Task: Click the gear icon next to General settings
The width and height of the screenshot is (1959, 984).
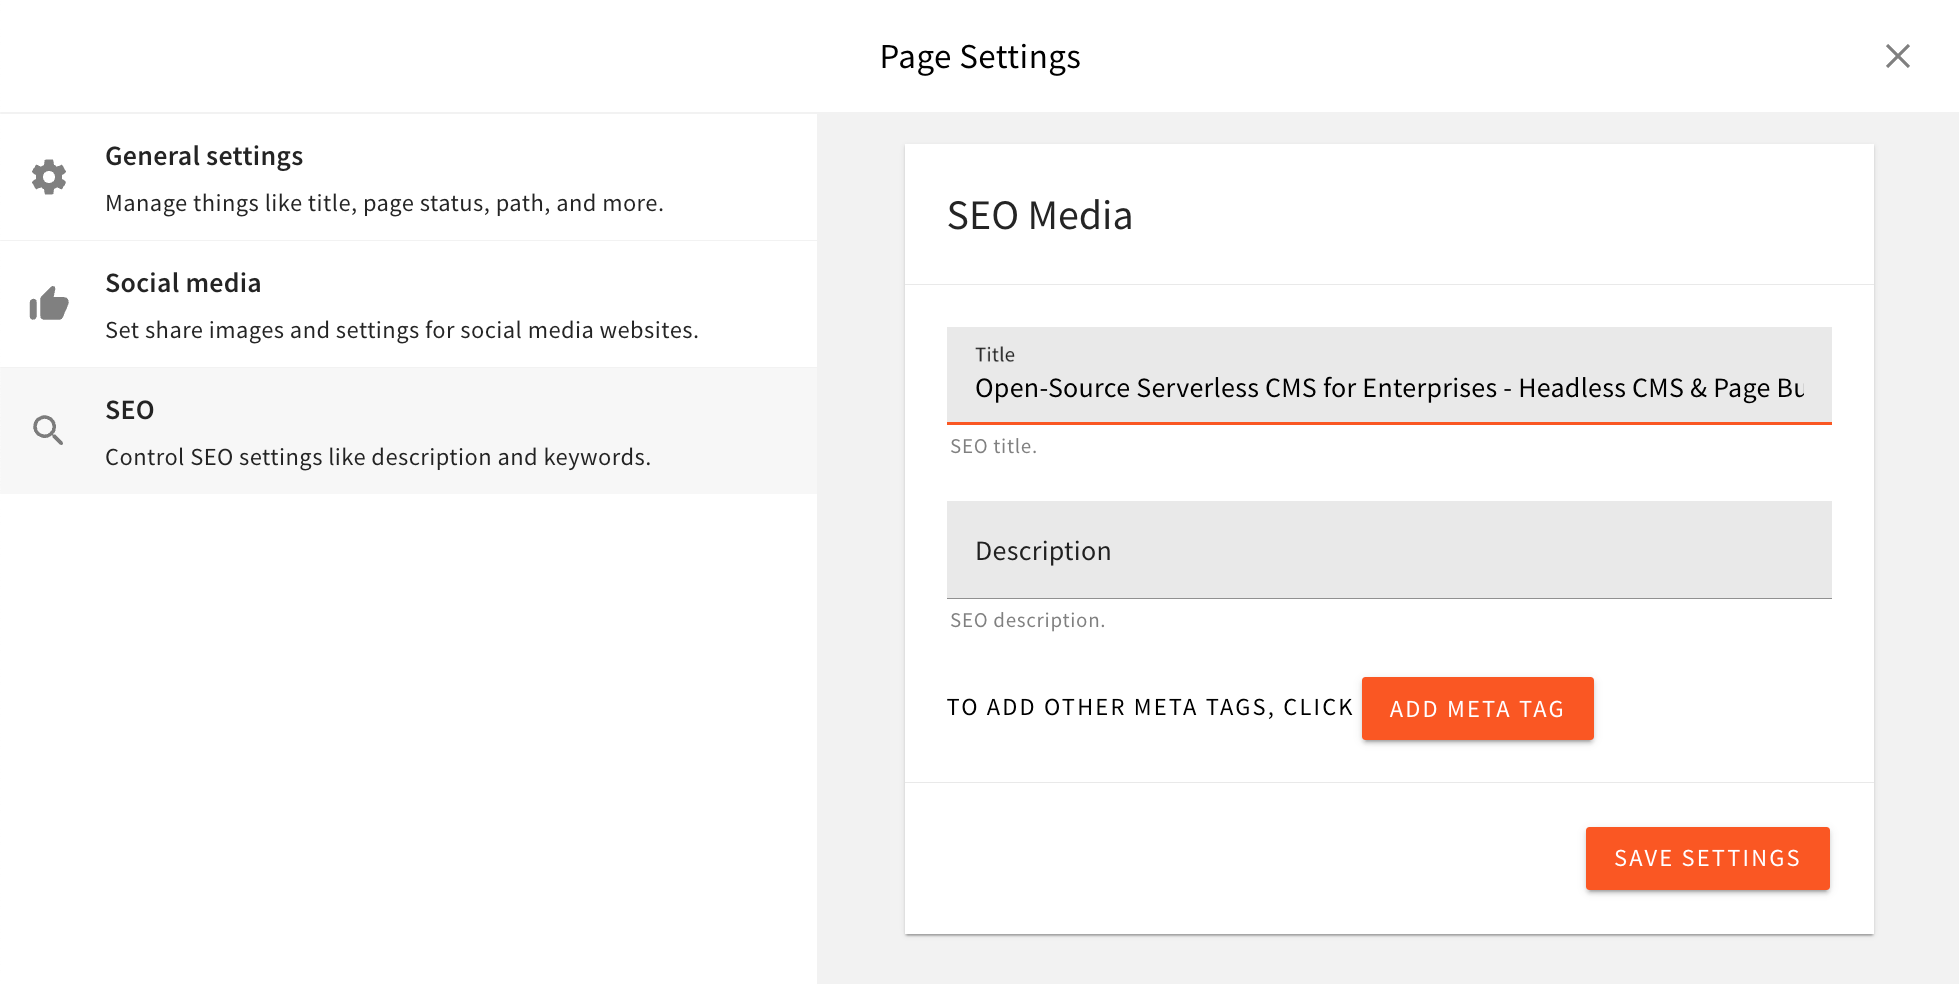Action: pos(48,177)
